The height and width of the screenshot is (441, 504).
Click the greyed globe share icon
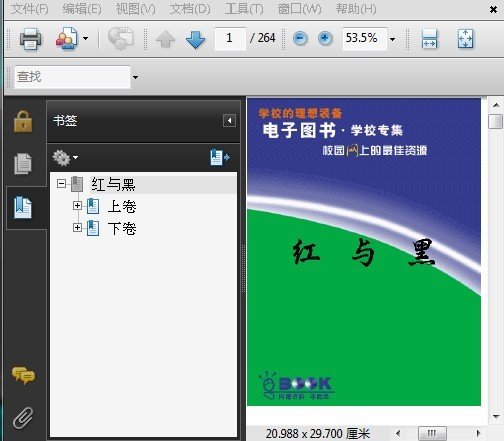(120, 39)
